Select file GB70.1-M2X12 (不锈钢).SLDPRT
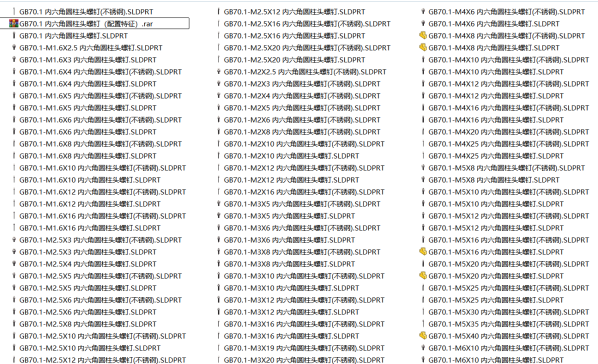The image size is (598, 364). point(304,168)
